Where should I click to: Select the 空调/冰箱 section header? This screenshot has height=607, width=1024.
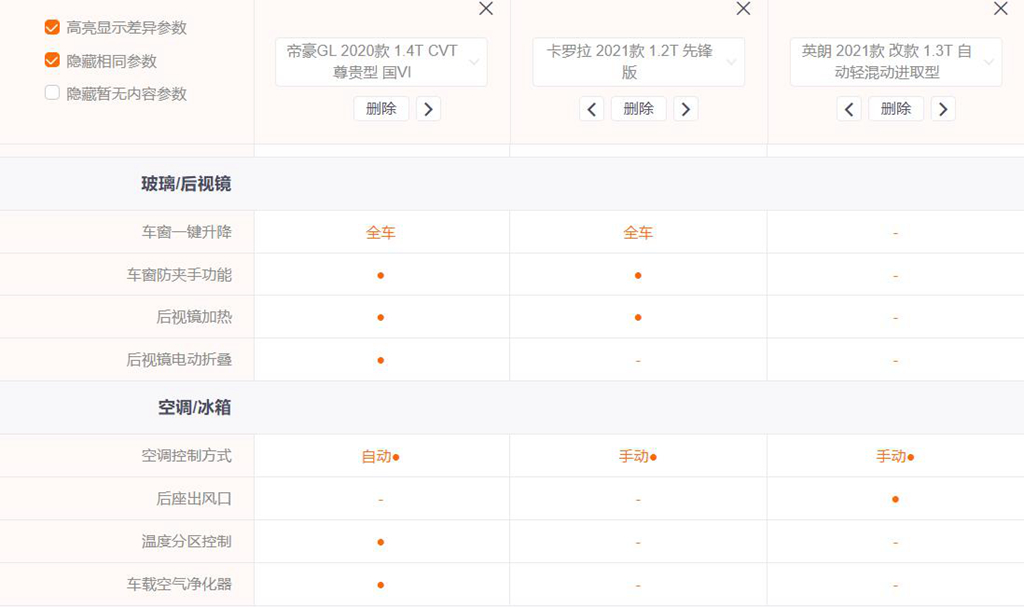(195, 407)
